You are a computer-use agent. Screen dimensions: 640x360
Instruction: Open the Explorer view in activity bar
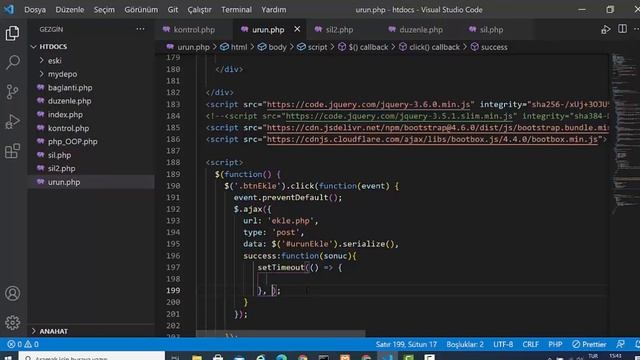12,33
